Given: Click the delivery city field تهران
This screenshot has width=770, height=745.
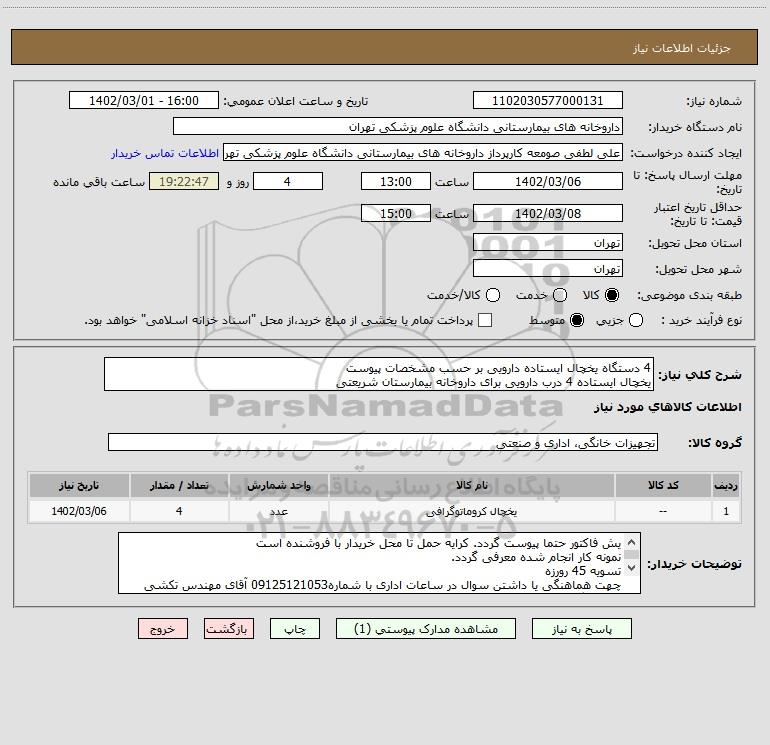Looking at the screenshot, I should tap(548, 269).
